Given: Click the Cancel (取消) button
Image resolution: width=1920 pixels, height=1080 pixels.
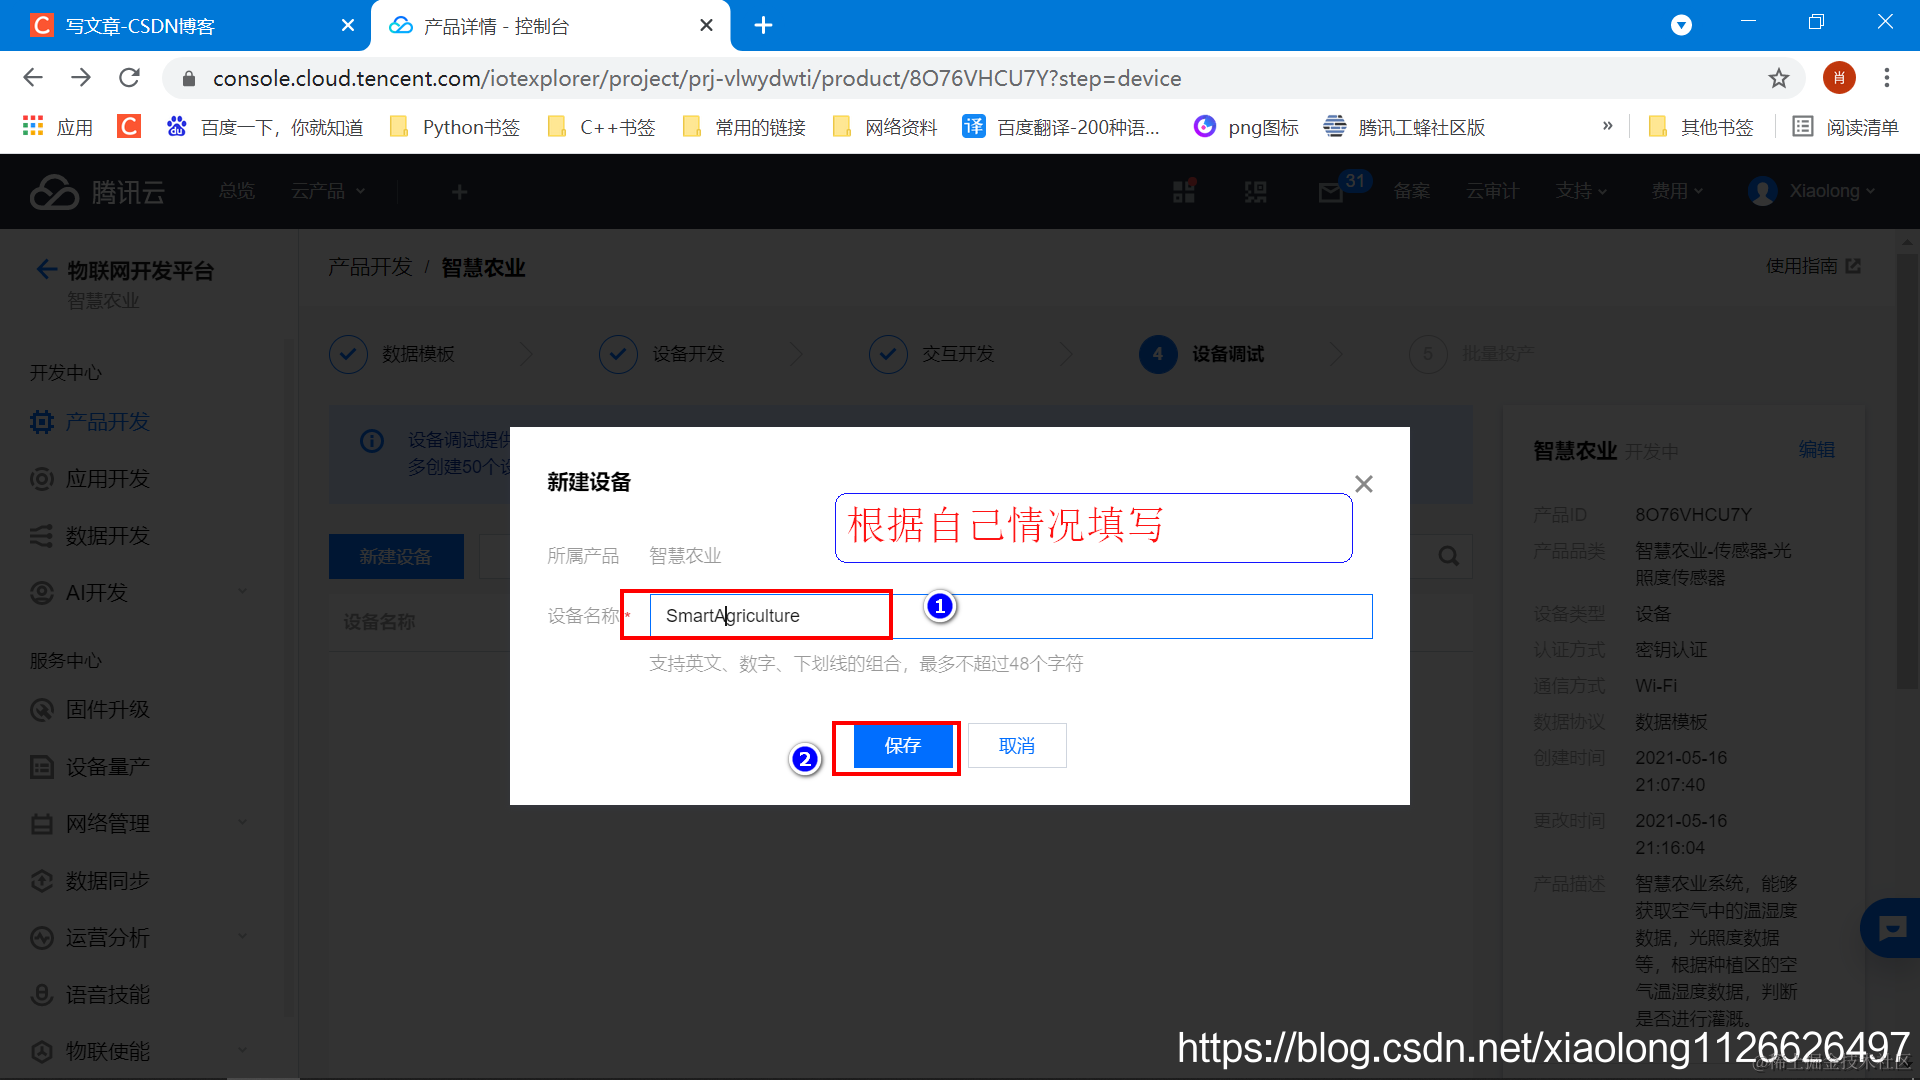Looking at the screenshot, I should 1016,746.
